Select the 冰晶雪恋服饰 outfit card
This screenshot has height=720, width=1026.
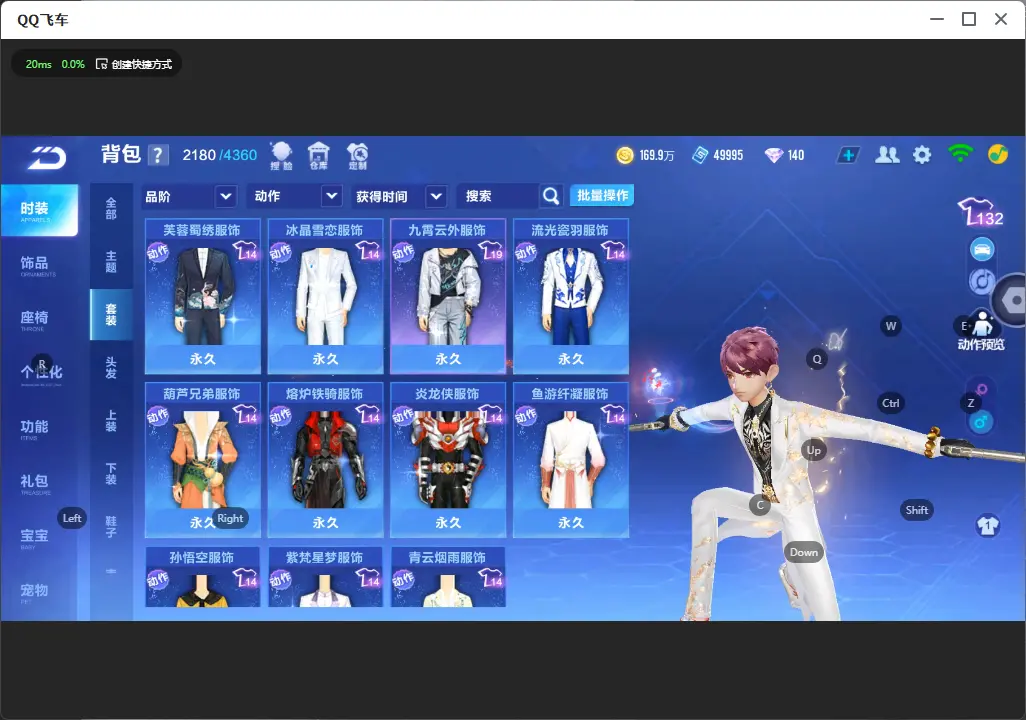325,296
